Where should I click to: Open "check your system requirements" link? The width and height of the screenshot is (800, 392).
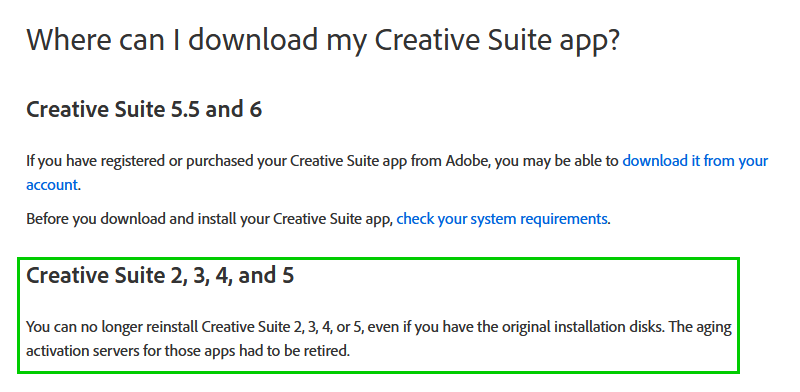coord(502,219)
